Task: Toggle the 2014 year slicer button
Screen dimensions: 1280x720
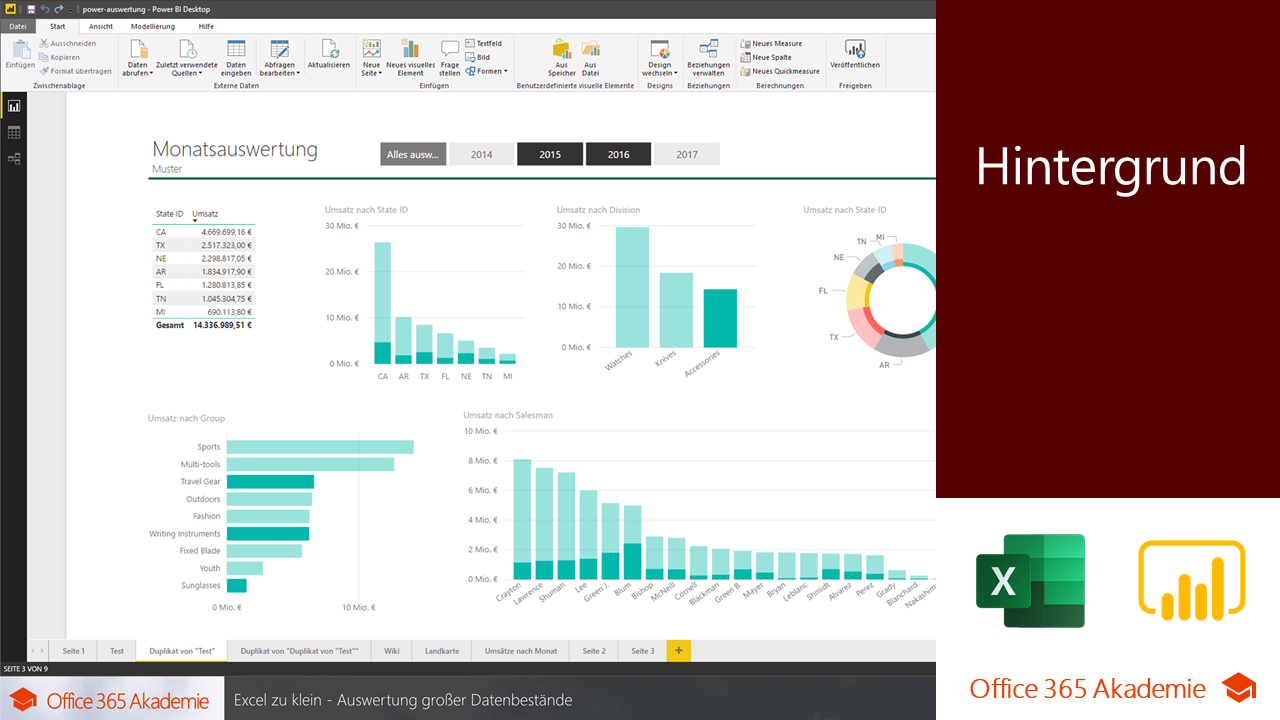Action: (481, 155)
